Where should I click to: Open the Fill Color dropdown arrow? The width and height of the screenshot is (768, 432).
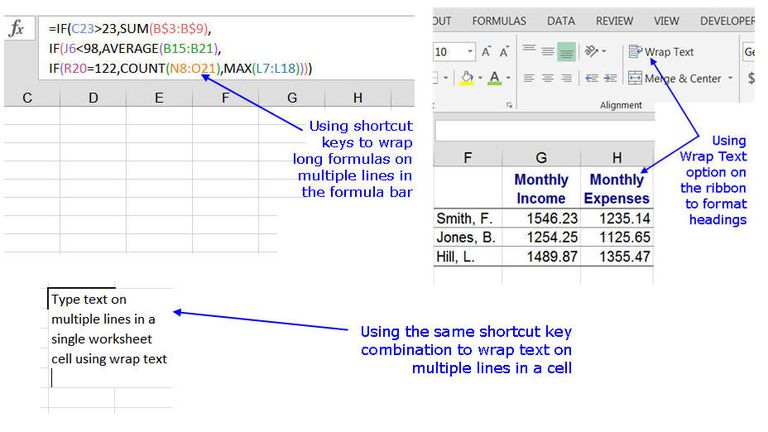pos(480,78)
